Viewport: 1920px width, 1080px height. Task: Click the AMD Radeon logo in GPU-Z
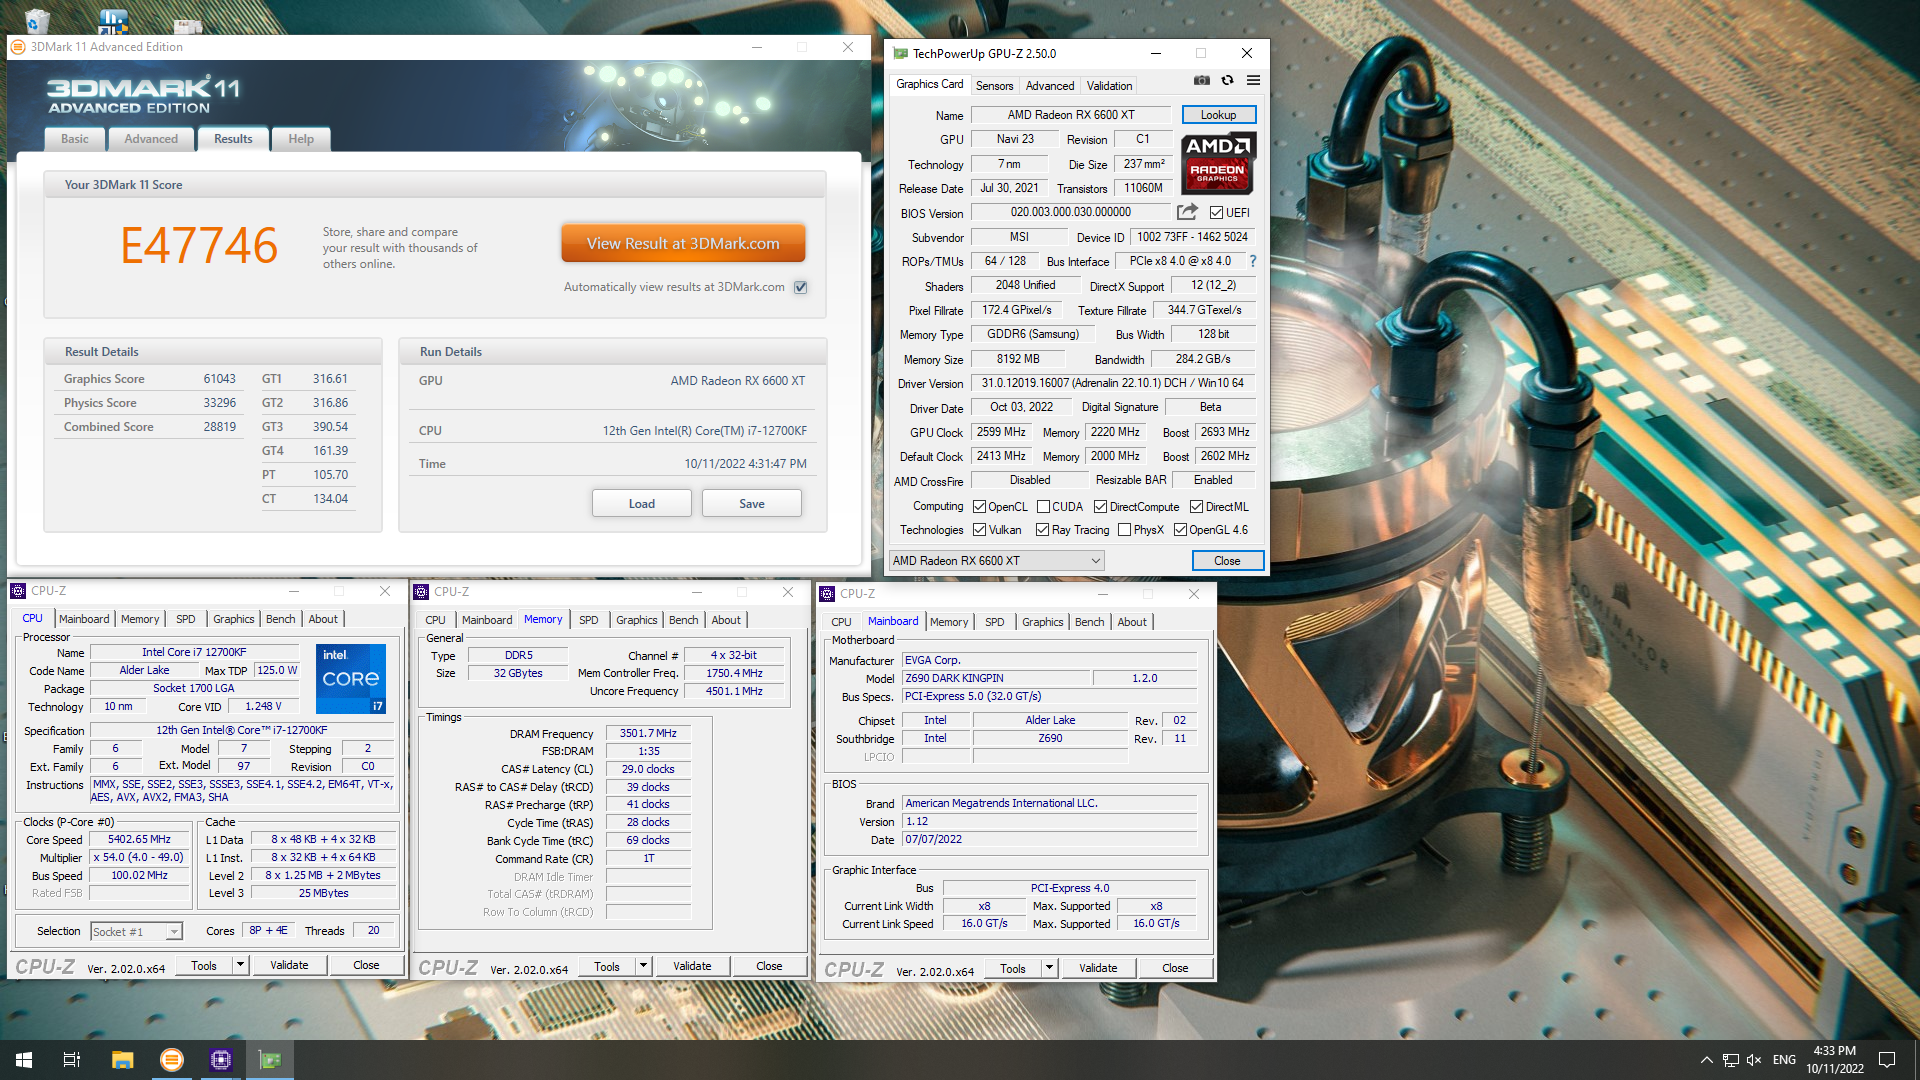coord(1217,162)
